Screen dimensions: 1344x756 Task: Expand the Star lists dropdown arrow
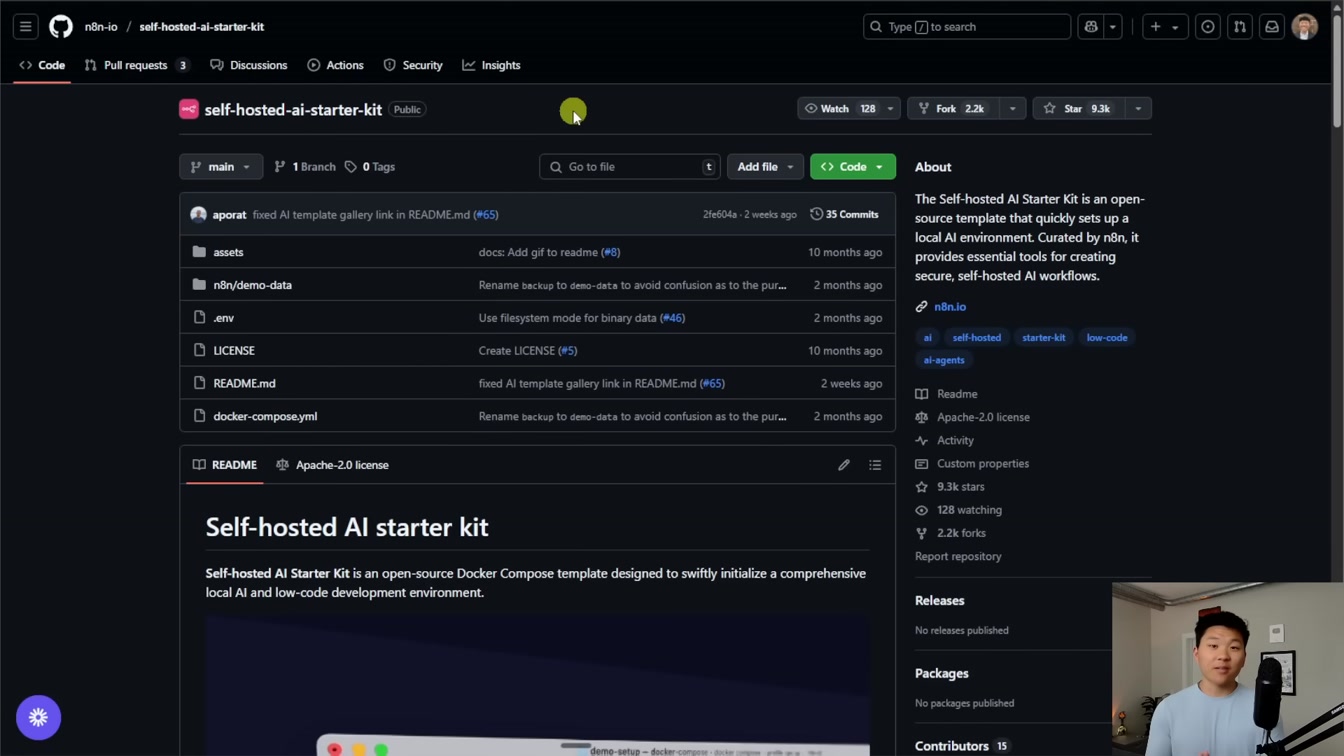click(x=1138, y=108)
